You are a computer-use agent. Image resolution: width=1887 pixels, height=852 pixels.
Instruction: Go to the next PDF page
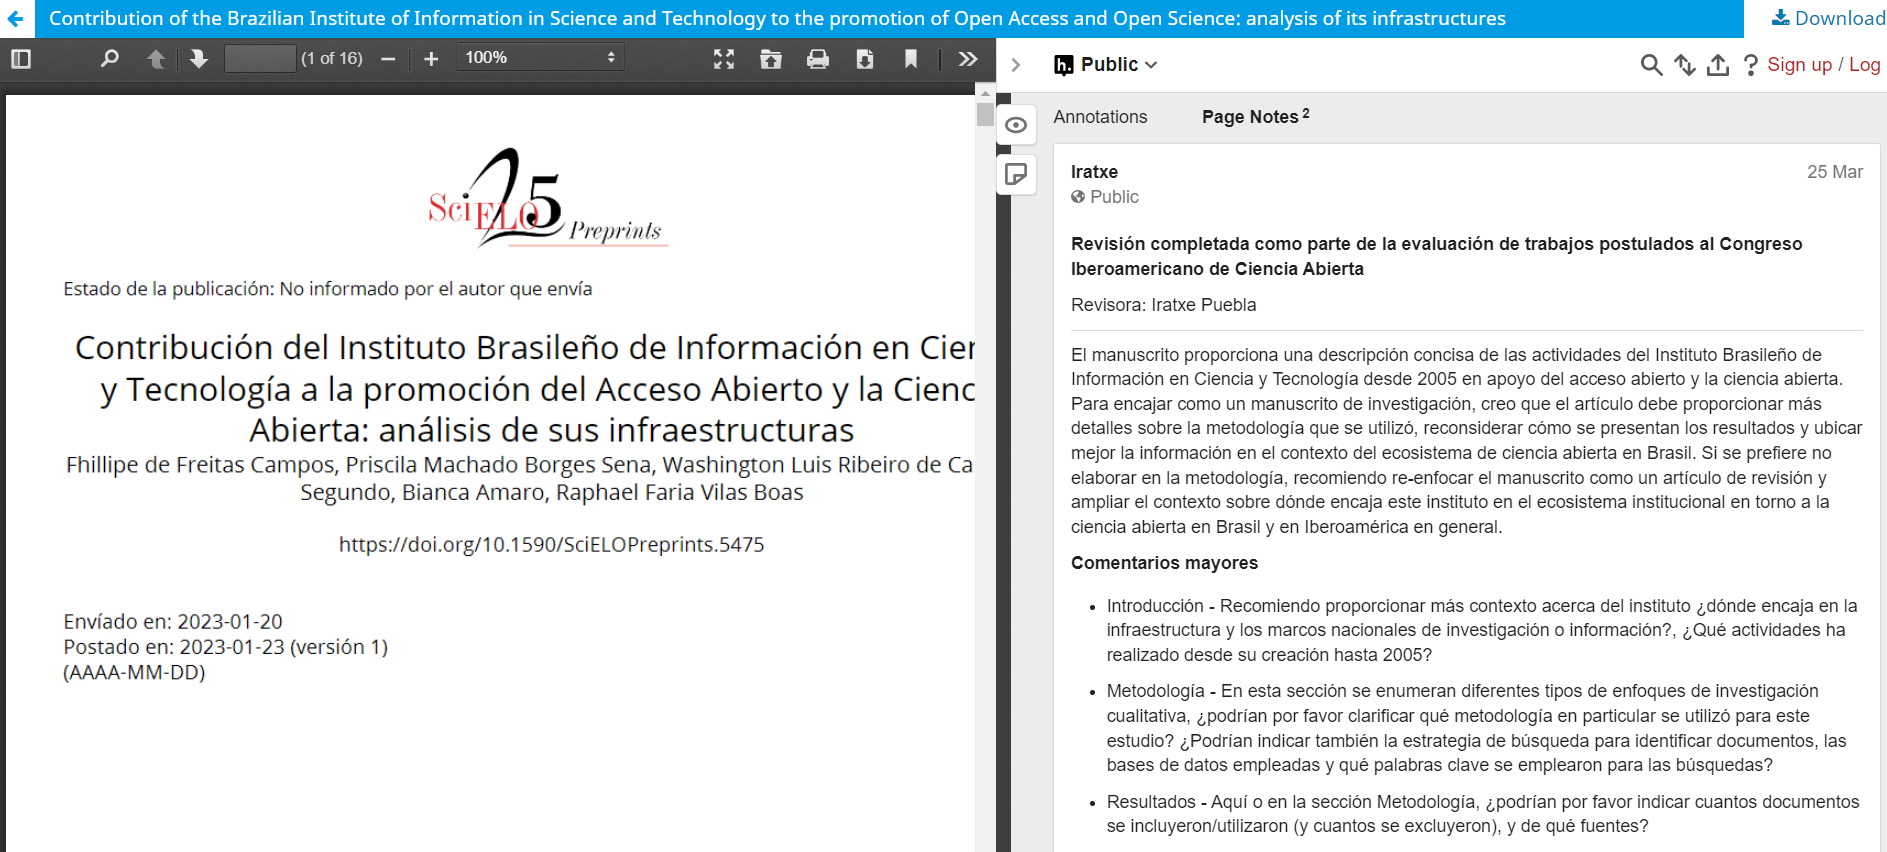point(198,59)
